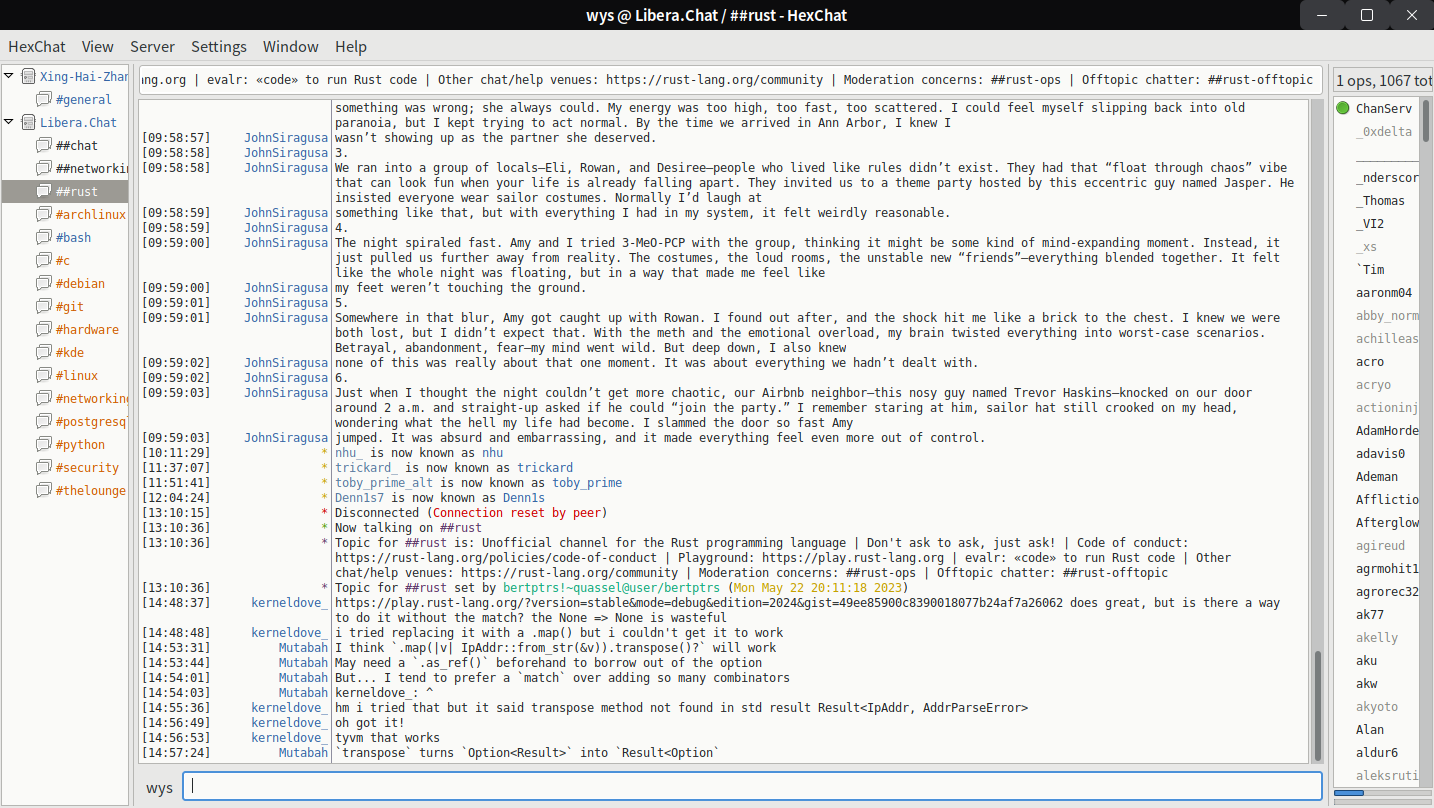Select akelly in the user list
Image resolution: width=1434 pixels, height=808 pixels.
1377,637
